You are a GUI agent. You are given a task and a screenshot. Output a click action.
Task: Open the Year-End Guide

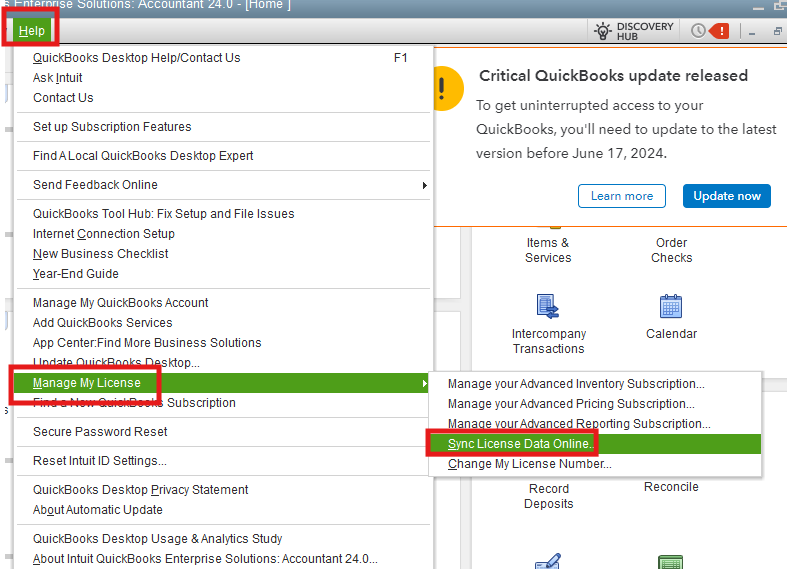(x=224, y=274)
